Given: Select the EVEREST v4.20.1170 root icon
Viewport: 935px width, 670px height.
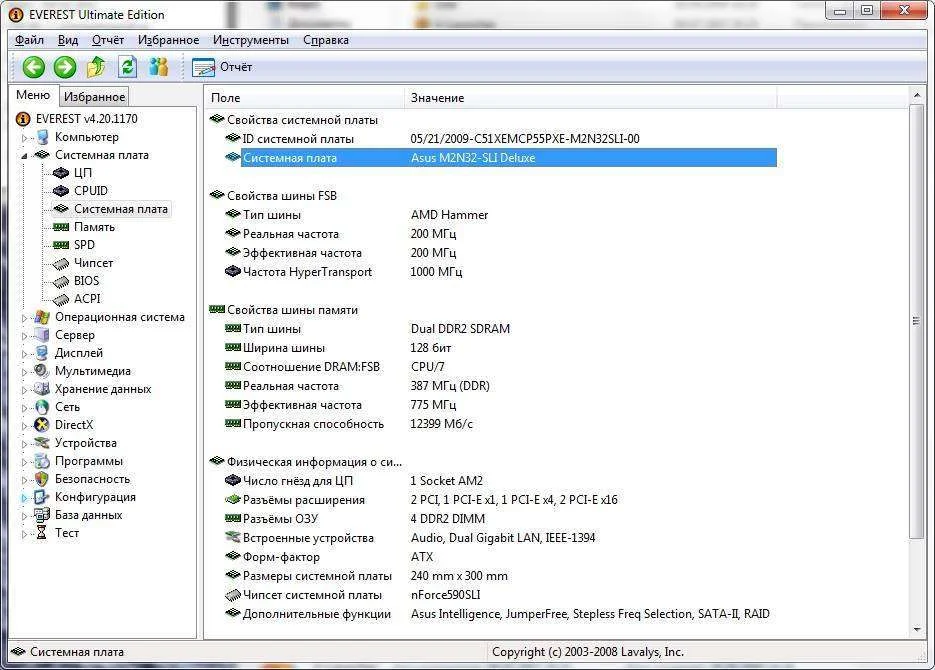Looking at the screenshot, I should point(23,119).
